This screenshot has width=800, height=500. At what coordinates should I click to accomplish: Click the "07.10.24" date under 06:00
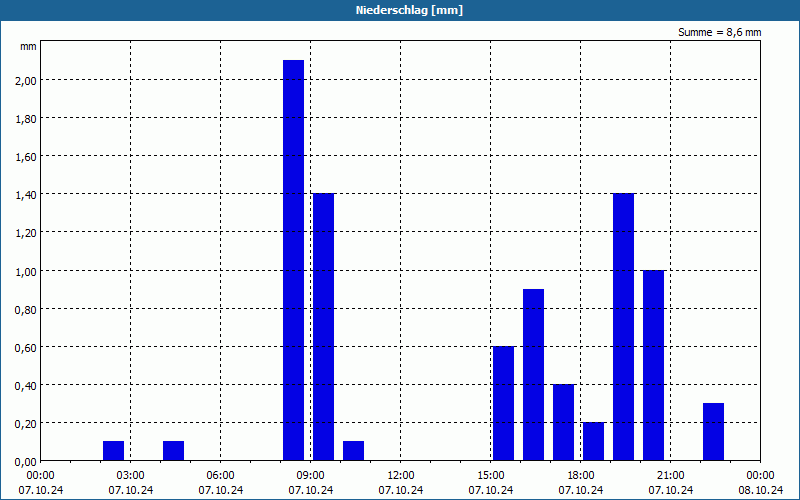click(220, 490)
